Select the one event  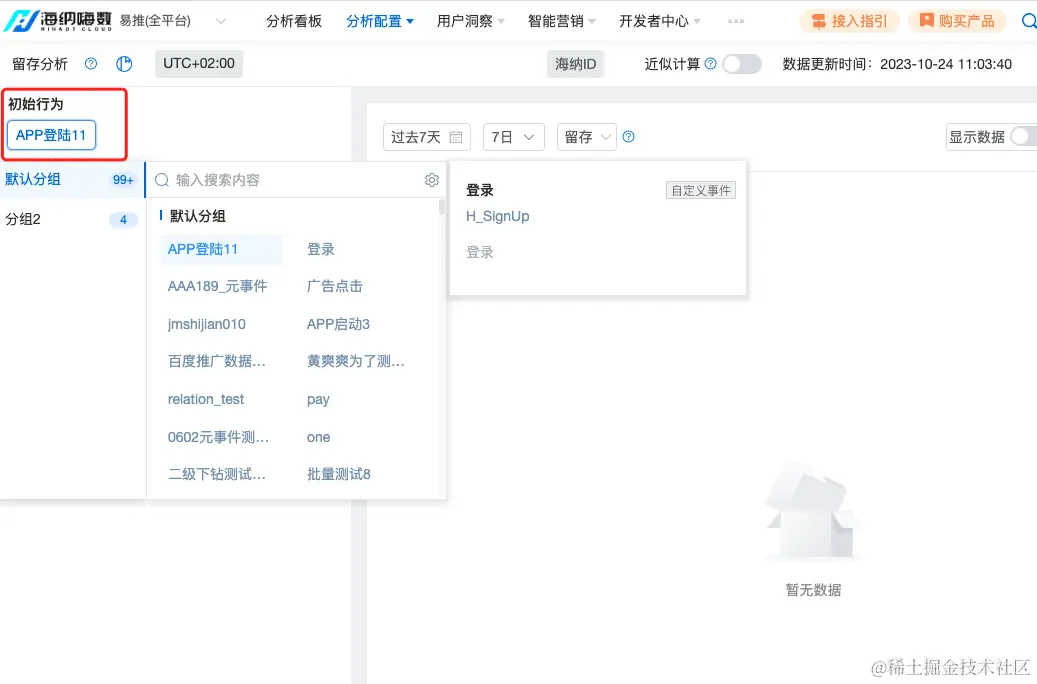318,437
